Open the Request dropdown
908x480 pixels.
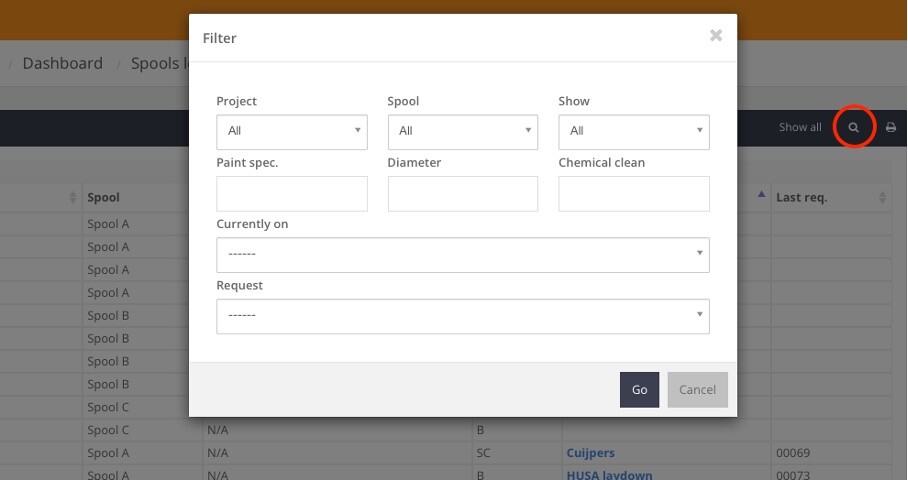462,315
